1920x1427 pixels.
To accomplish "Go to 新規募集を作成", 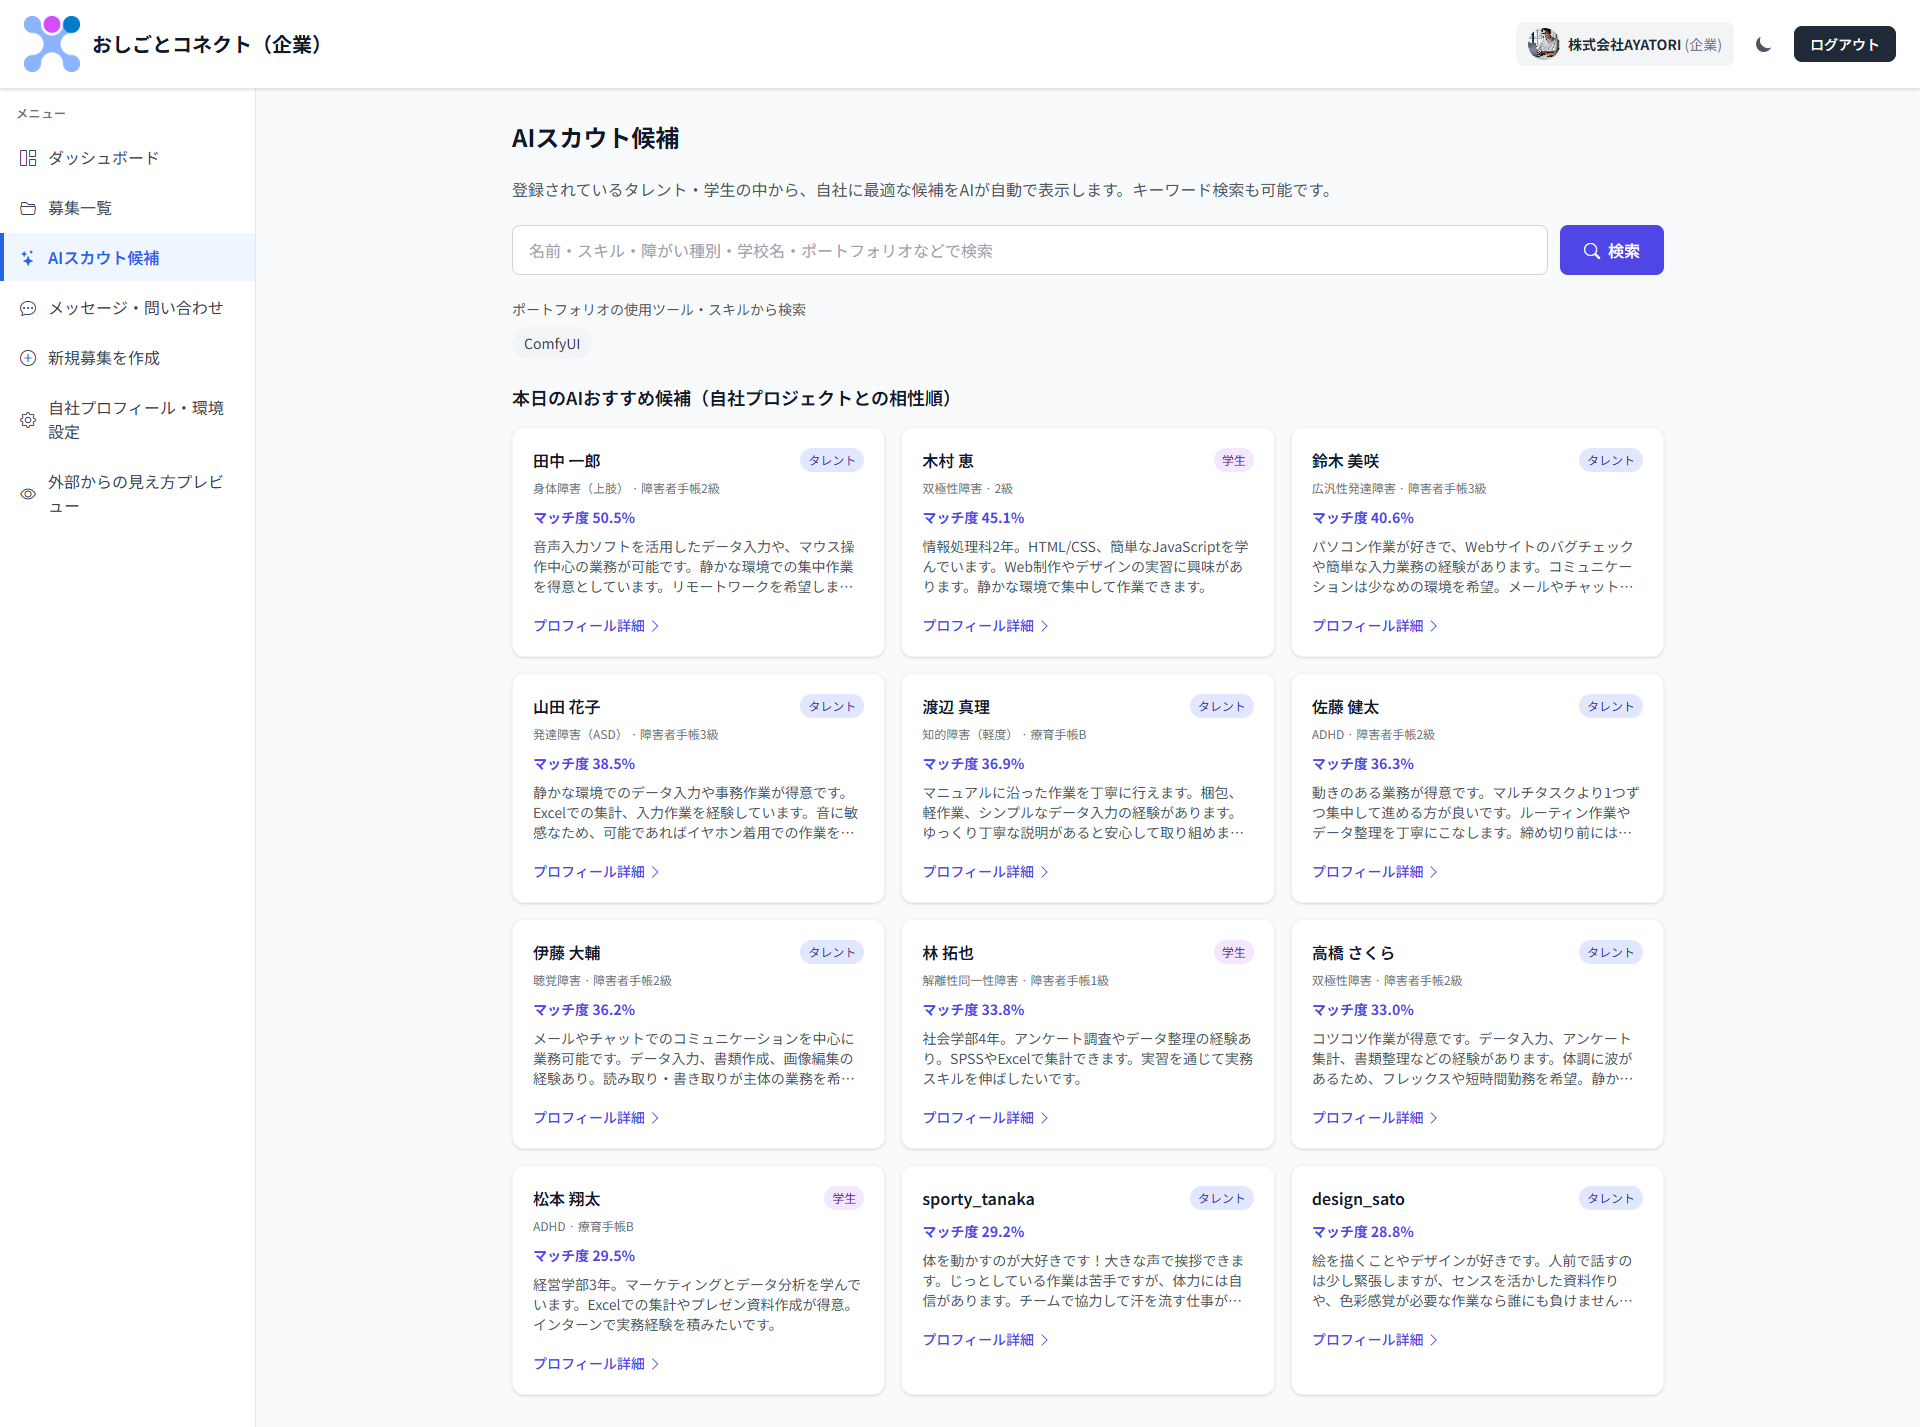I will coord(128,358).
